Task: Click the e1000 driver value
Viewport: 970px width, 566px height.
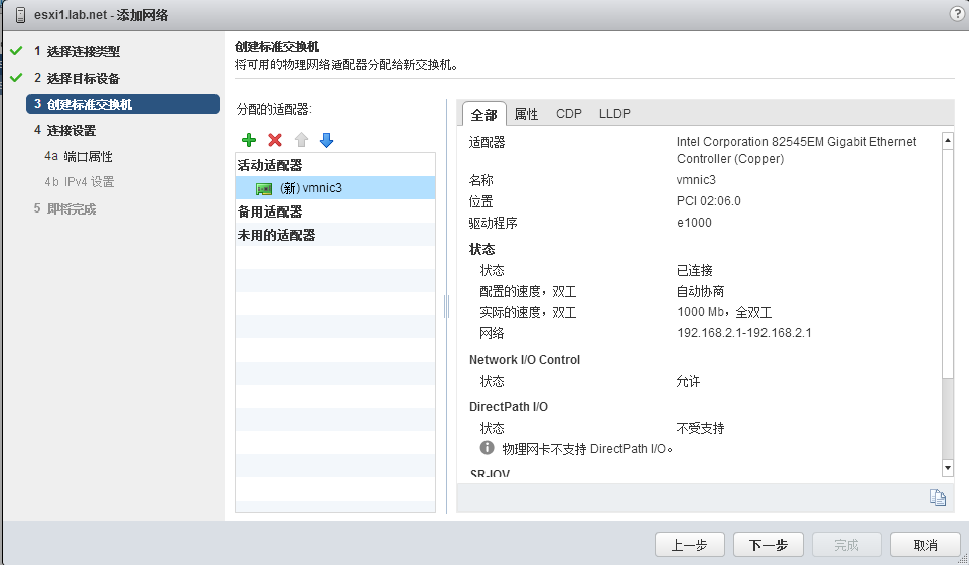Action: tap(694, 223)
